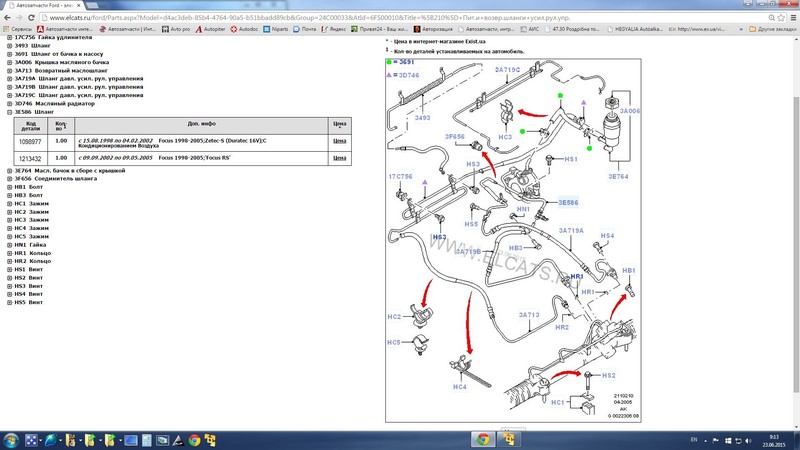The image size is (800, 450).
Task: Expand the 3F656 Соединитель шланга node
Action: [x=10, y=179]
